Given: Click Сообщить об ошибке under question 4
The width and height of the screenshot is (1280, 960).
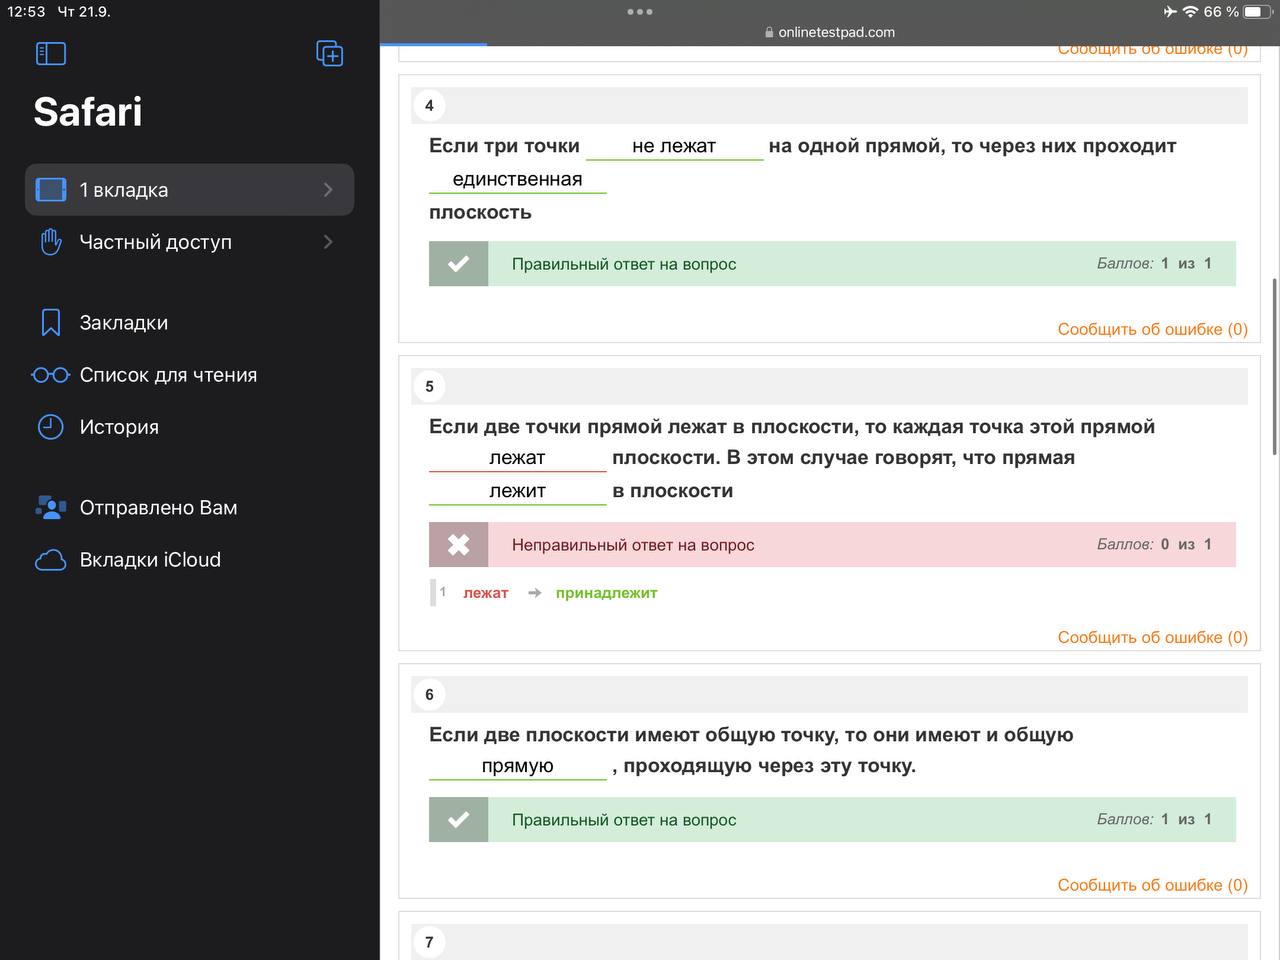Looking at the screenshot, I should pyautogui.click(x=1152, y=329).
